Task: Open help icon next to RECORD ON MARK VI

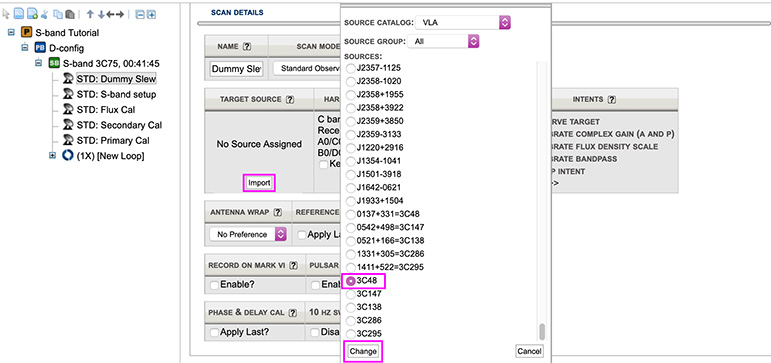Action: pyautogui.click(x=294, y=265)
